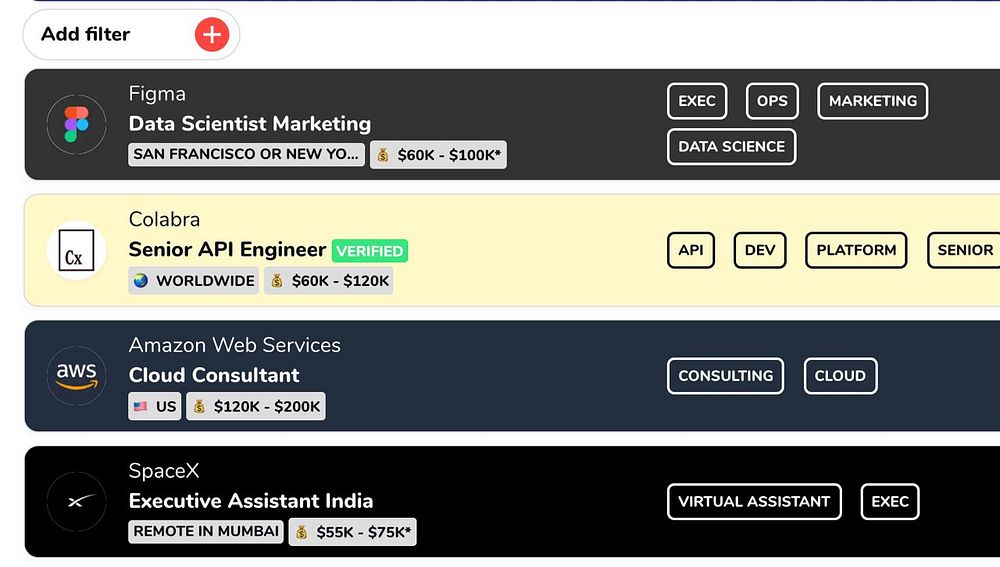Open the Figma company logo

77,124
